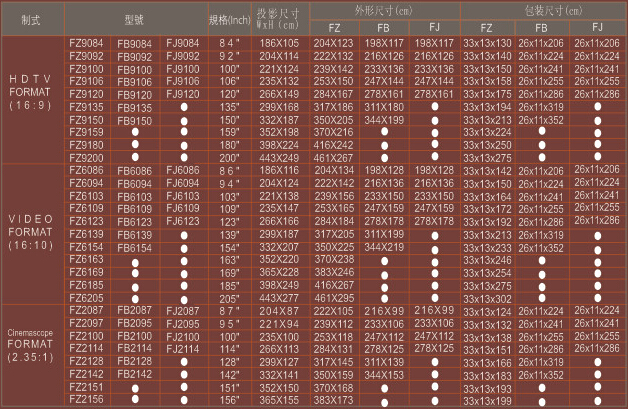Select model FZ9106
The width and height of the screenshot is (628, 409).
click(86, 81)
